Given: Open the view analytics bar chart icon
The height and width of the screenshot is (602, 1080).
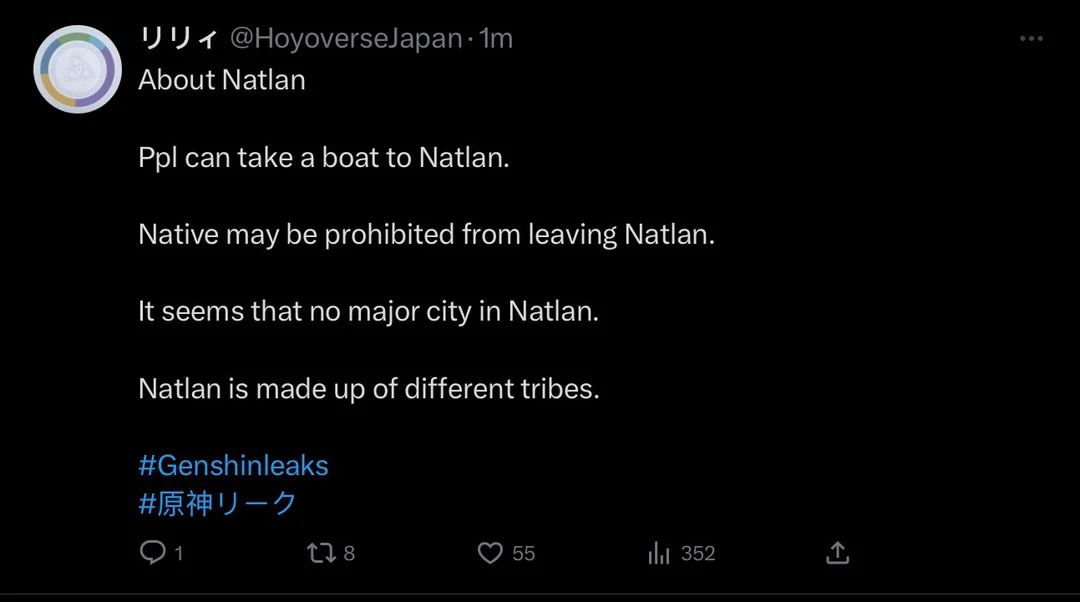Looking at the screenshot, I should tap(659, 552).
